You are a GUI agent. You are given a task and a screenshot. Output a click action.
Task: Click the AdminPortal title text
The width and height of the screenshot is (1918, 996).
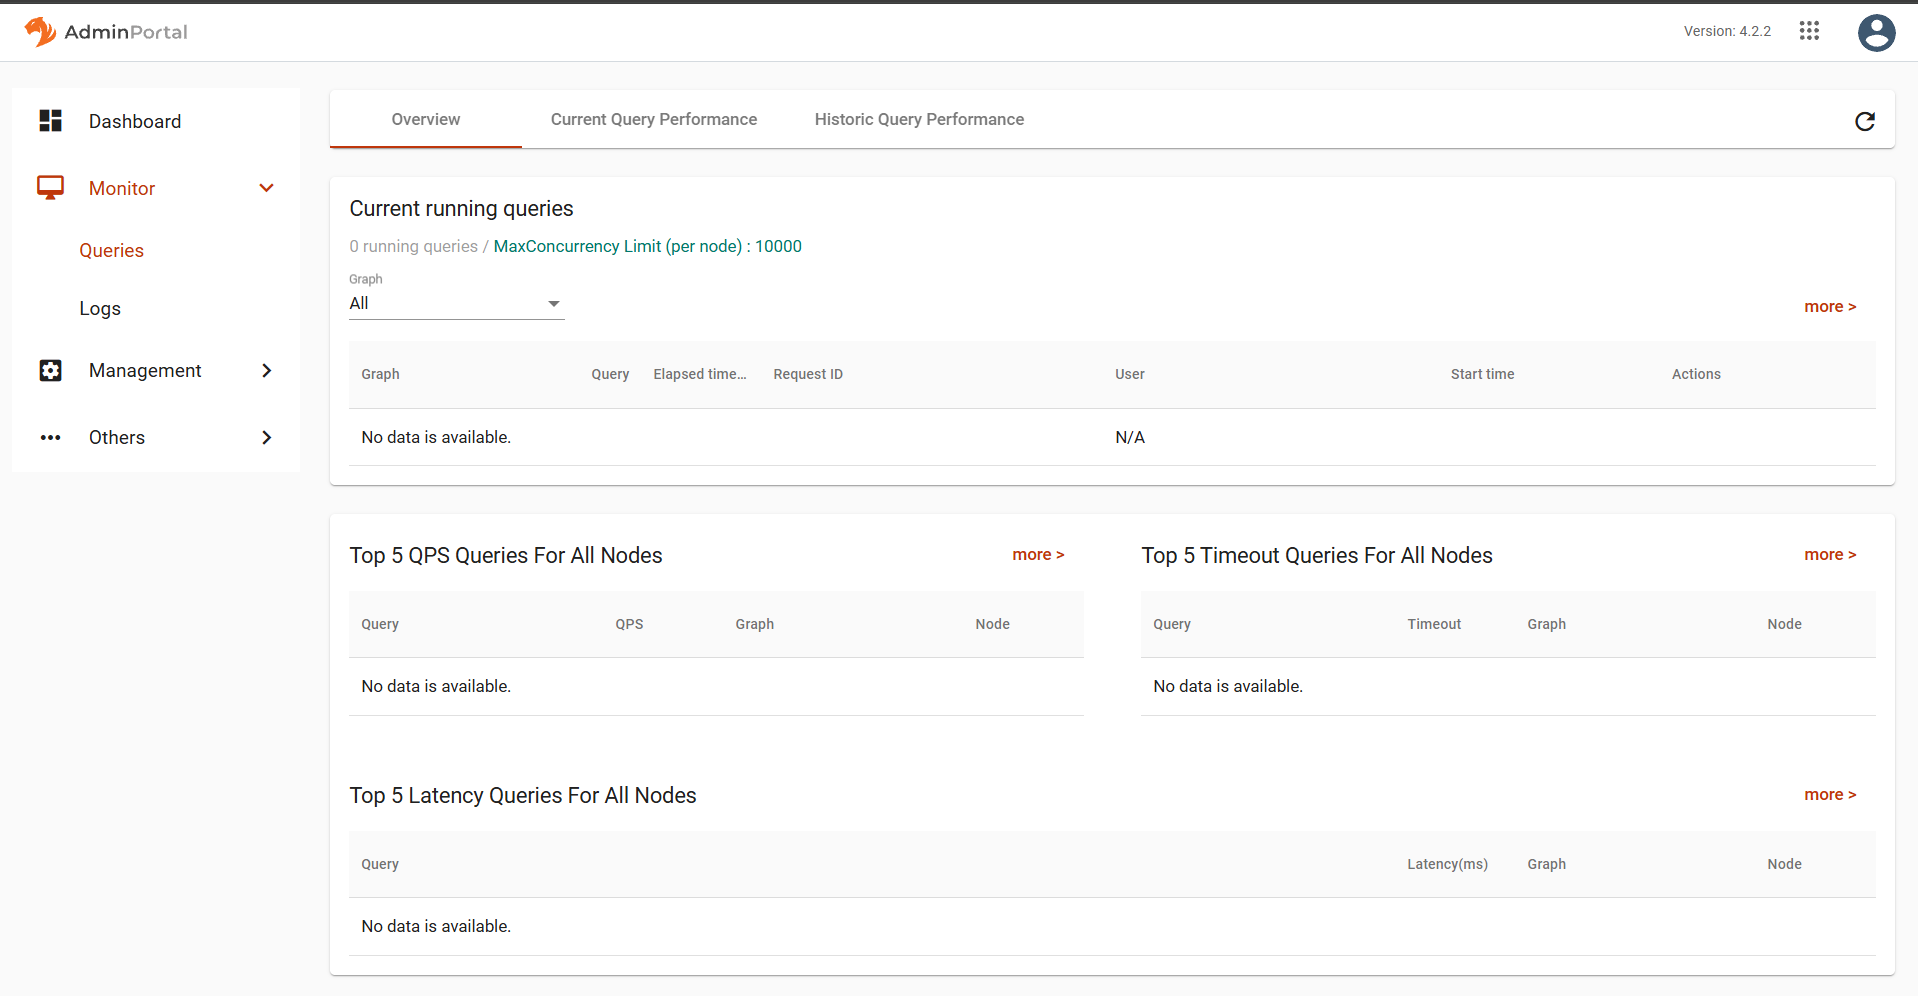126,32
